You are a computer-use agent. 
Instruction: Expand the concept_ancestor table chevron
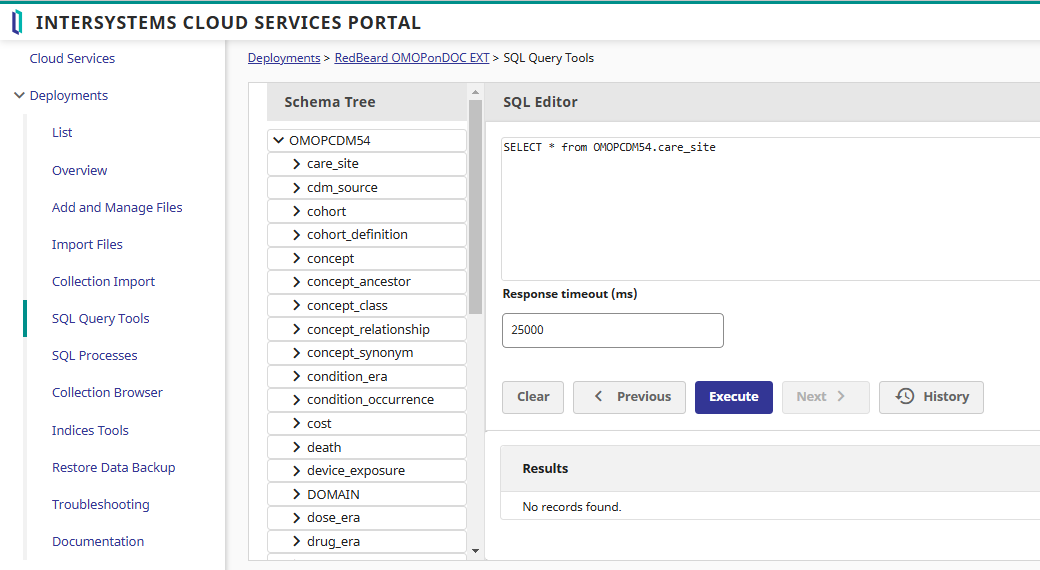point(297,282)
